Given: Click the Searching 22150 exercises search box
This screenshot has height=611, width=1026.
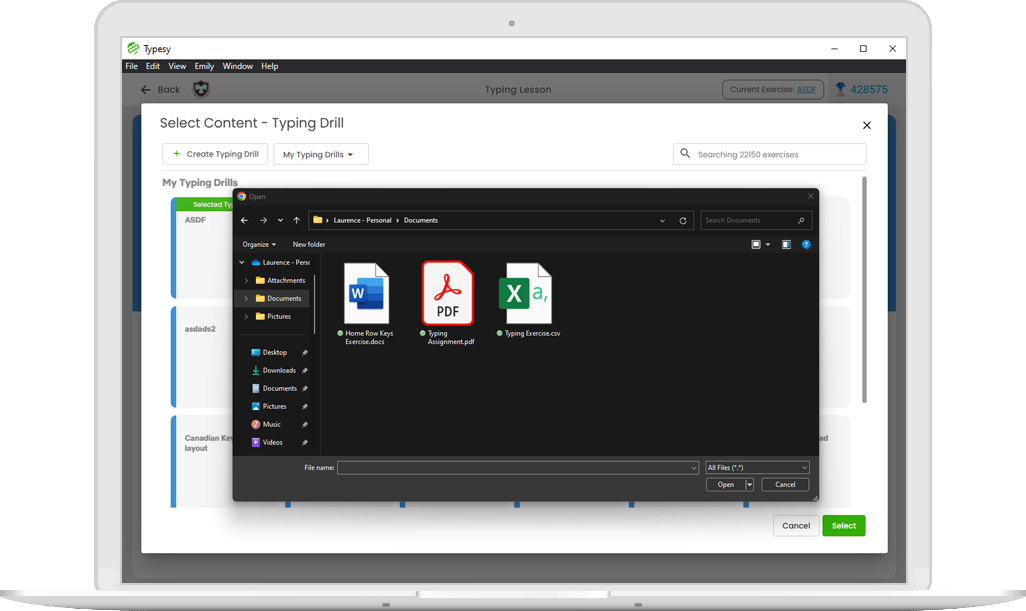Looking at the screenshot, I should click(x=770, y=154).
